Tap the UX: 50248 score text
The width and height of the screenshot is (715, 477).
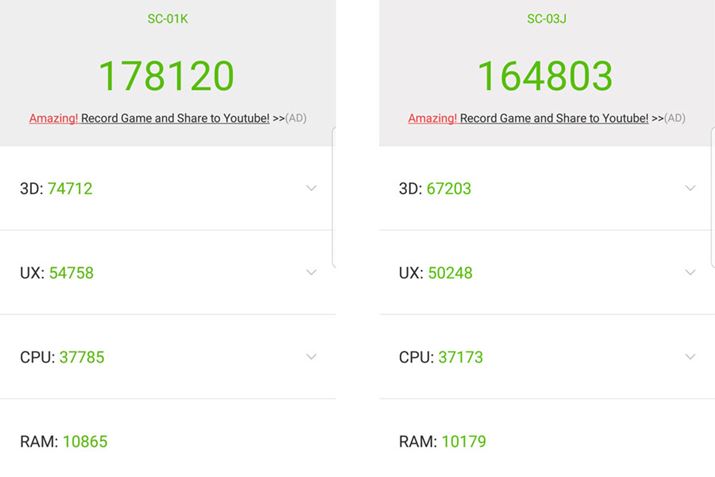point(435,273)
